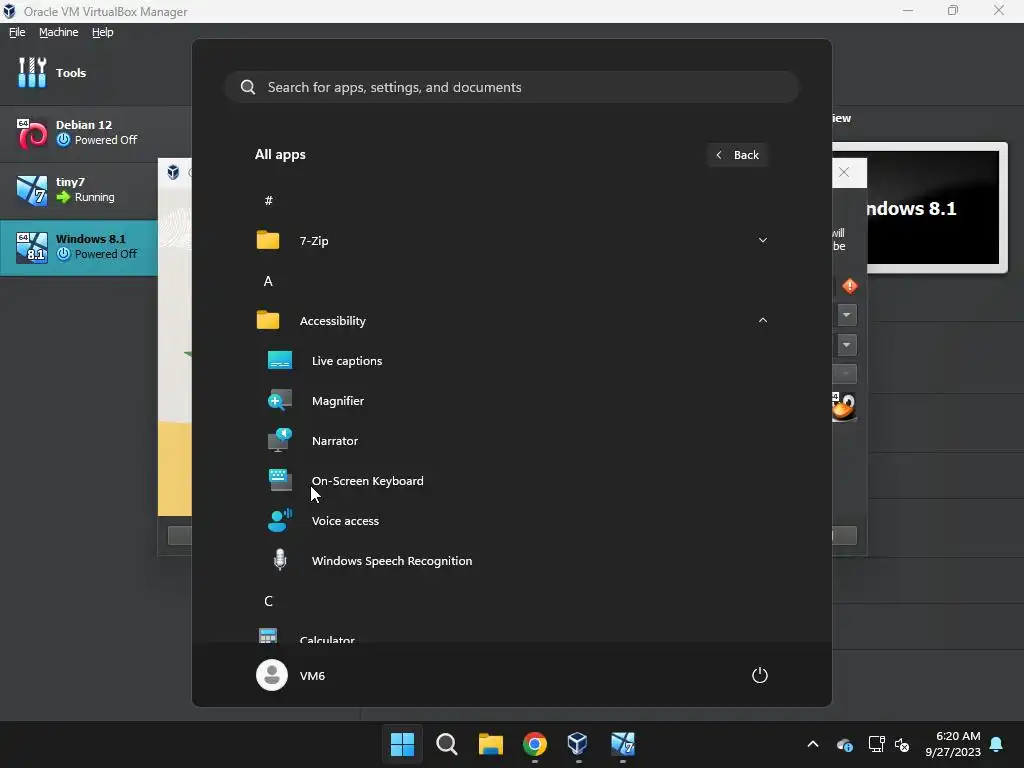Screen dimensions: 1024x768
Task: Click the Tools icon in VirtualBox Manager
Action: tap(32, 72)
